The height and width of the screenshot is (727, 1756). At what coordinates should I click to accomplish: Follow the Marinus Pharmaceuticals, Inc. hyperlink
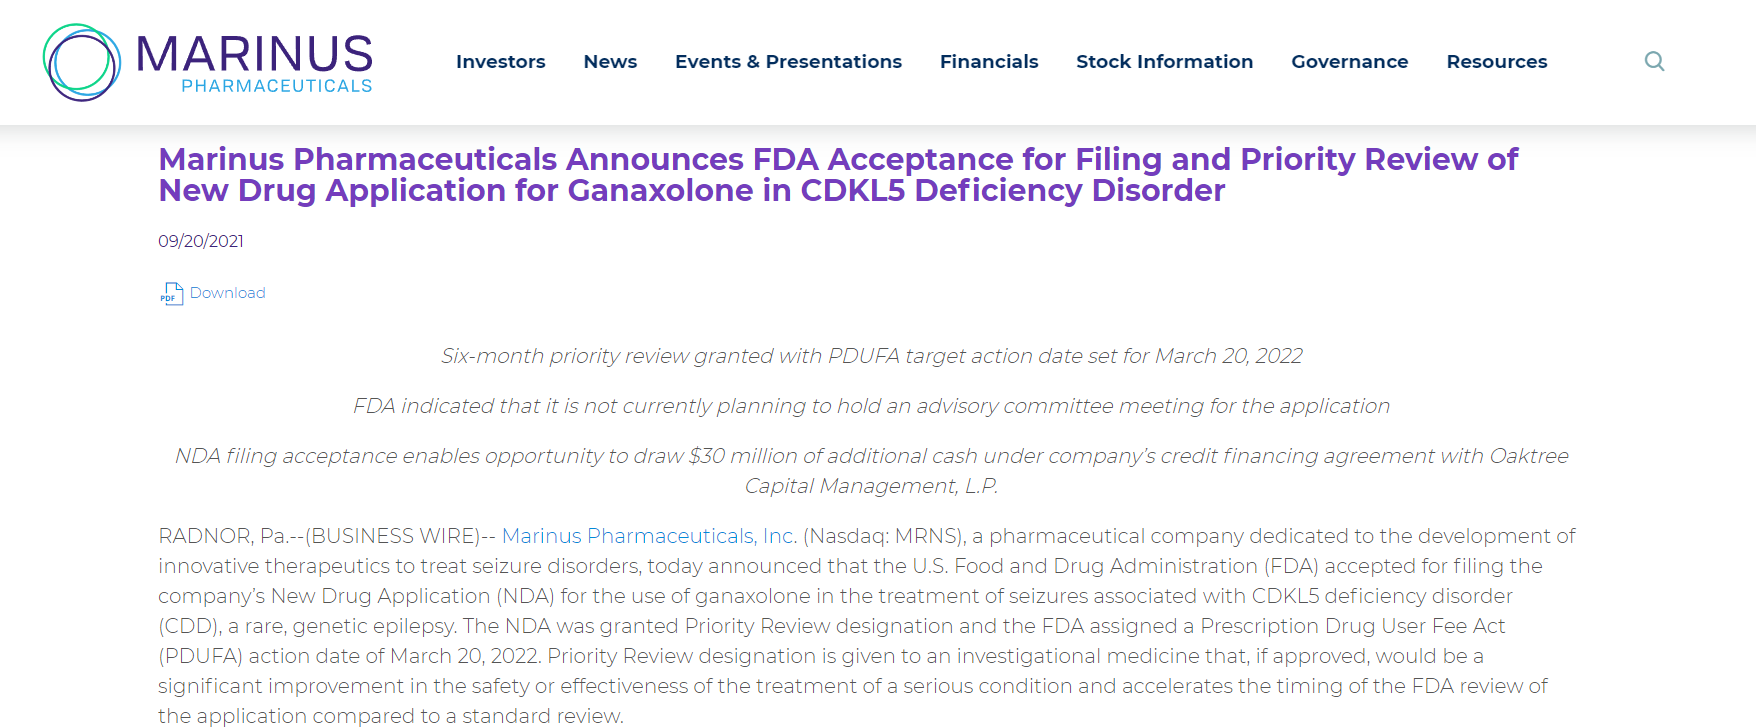pyautogui.click(x=649, y=536)
